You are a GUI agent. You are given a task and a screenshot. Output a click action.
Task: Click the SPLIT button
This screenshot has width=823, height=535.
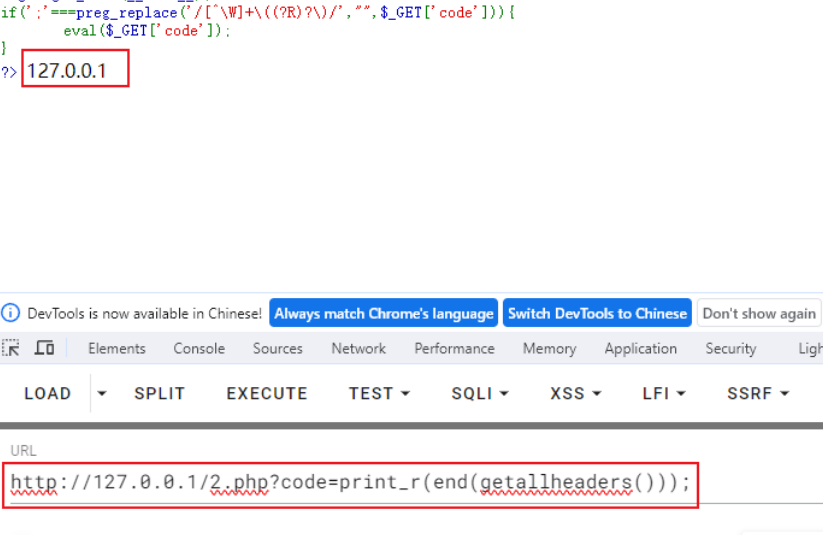[x=160, y=393]
